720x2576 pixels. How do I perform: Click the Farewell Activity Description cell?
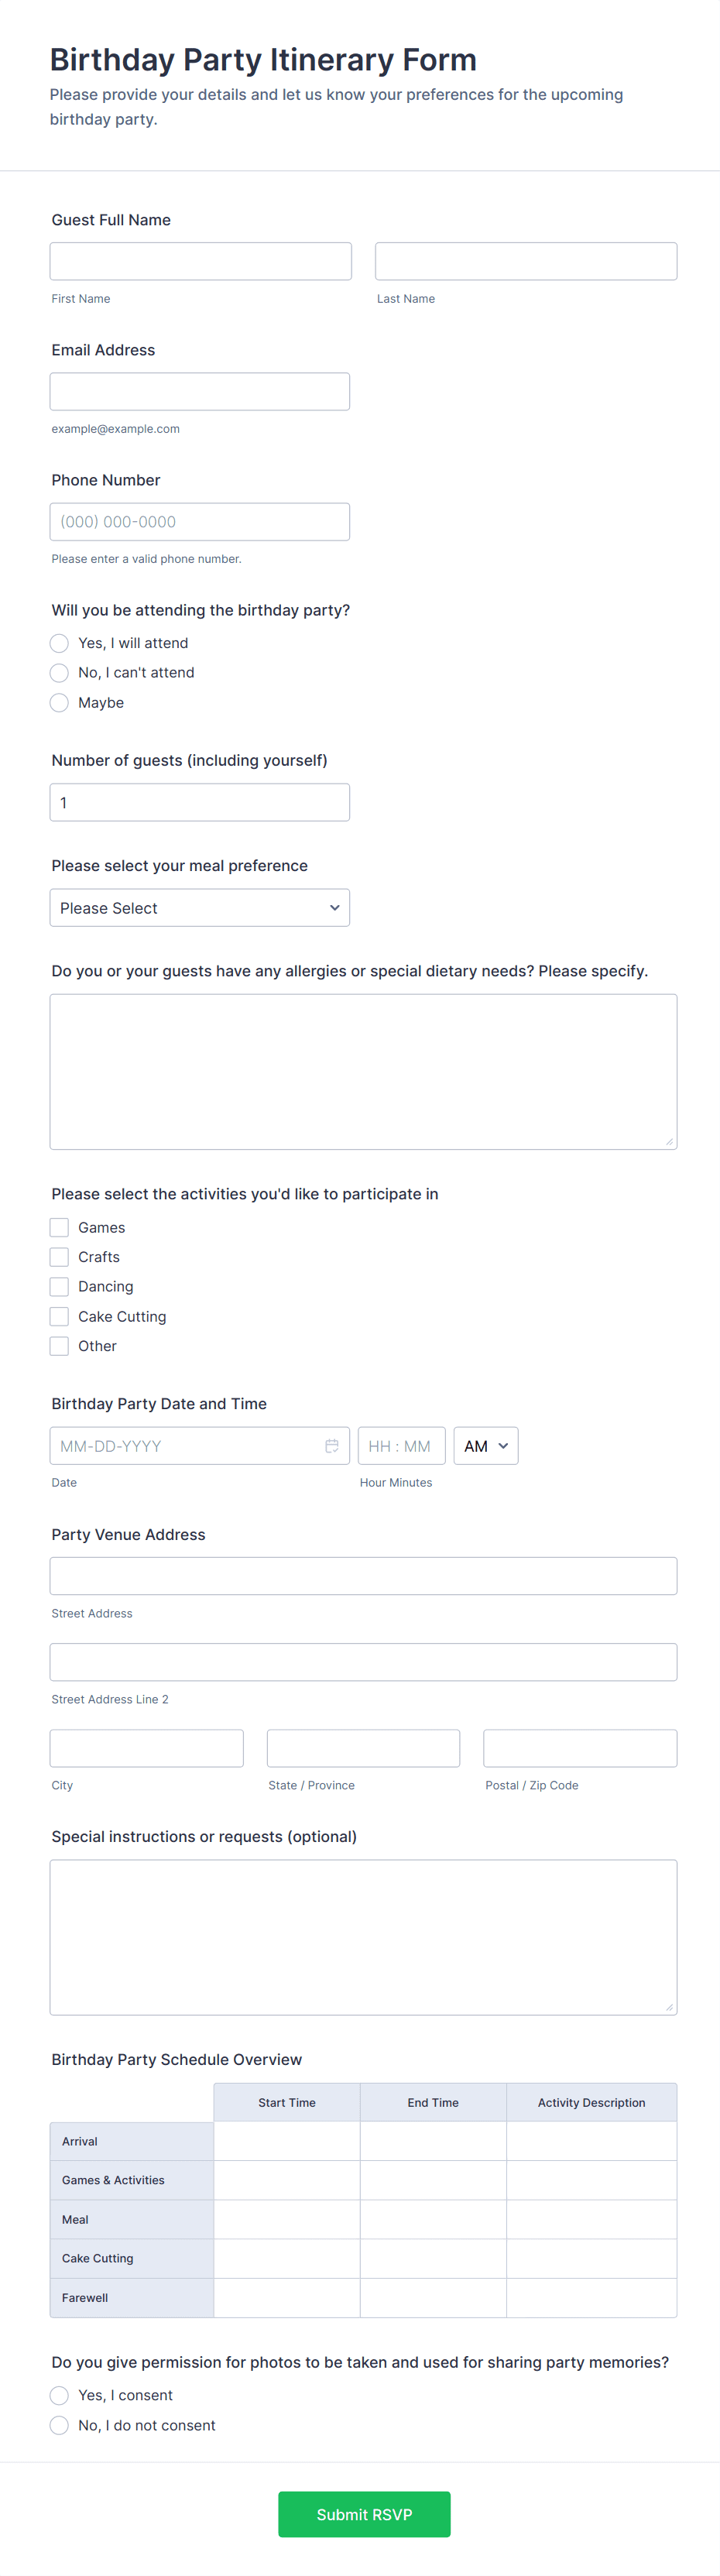(591, 2297)
